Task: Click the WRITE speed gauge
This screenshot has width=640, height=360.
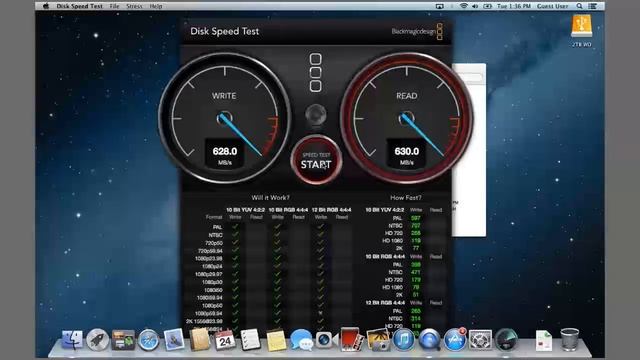Action: point(224,118)
